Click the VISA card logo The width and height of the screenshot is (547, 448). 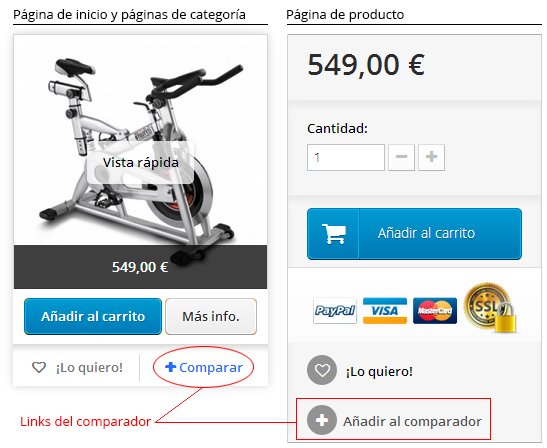(385, 311)
